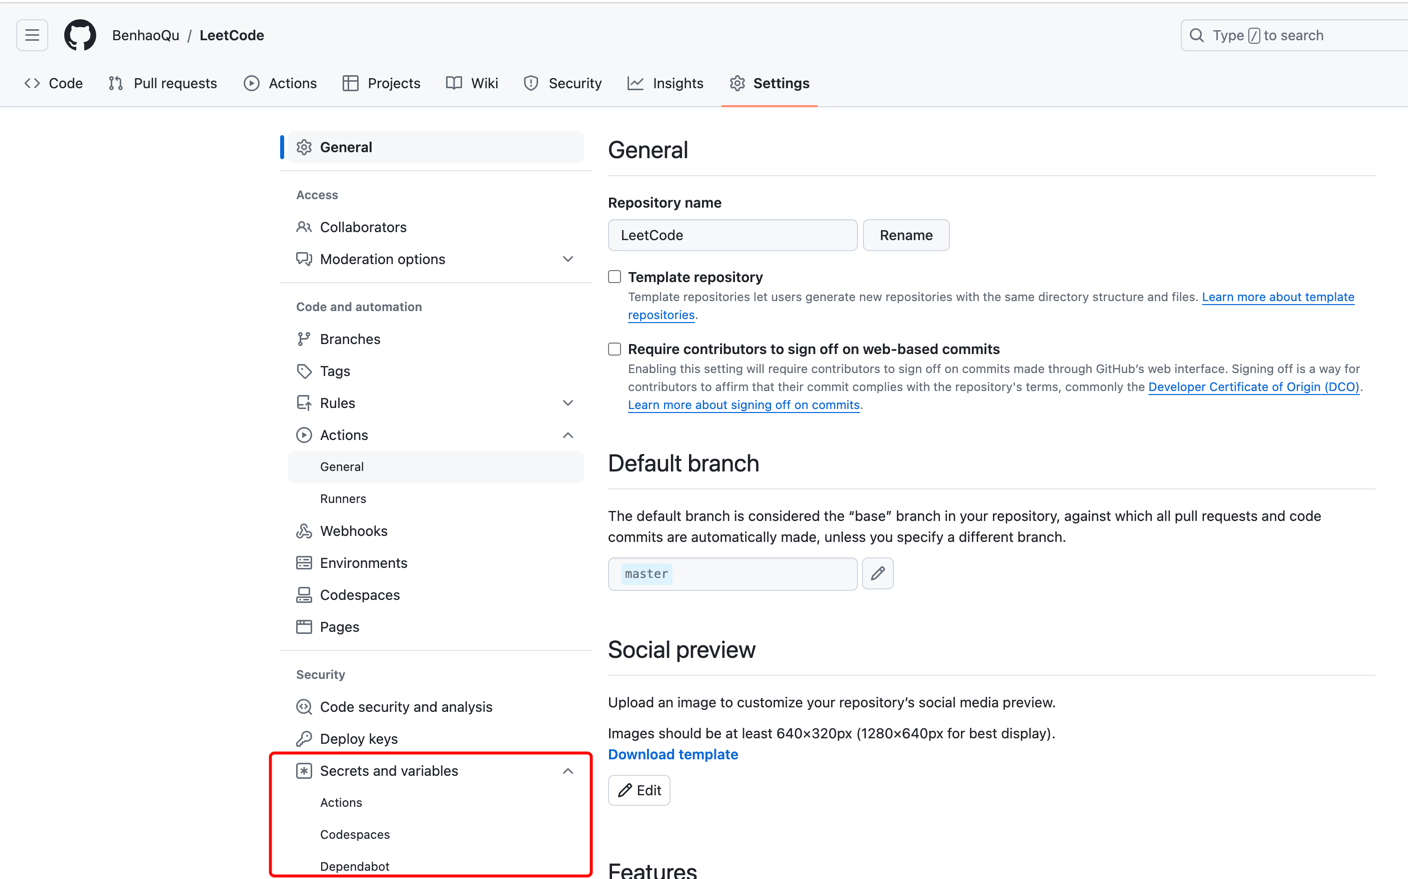Expand the Moderation options section
This screenshot has width=1408, height=879.
point(568,258)
